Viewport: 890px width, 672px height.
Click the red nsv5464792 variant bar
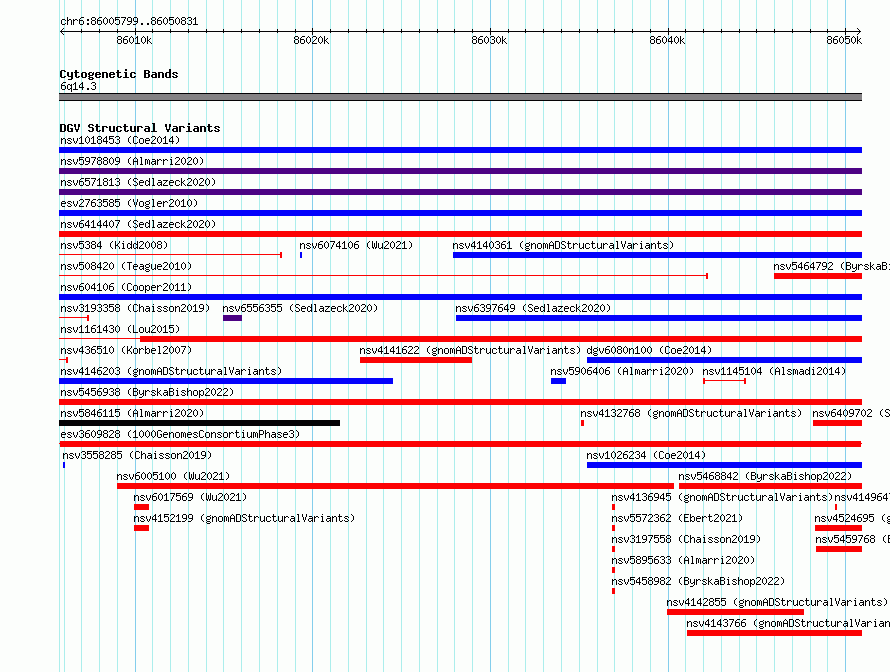[x=818, y=276]
